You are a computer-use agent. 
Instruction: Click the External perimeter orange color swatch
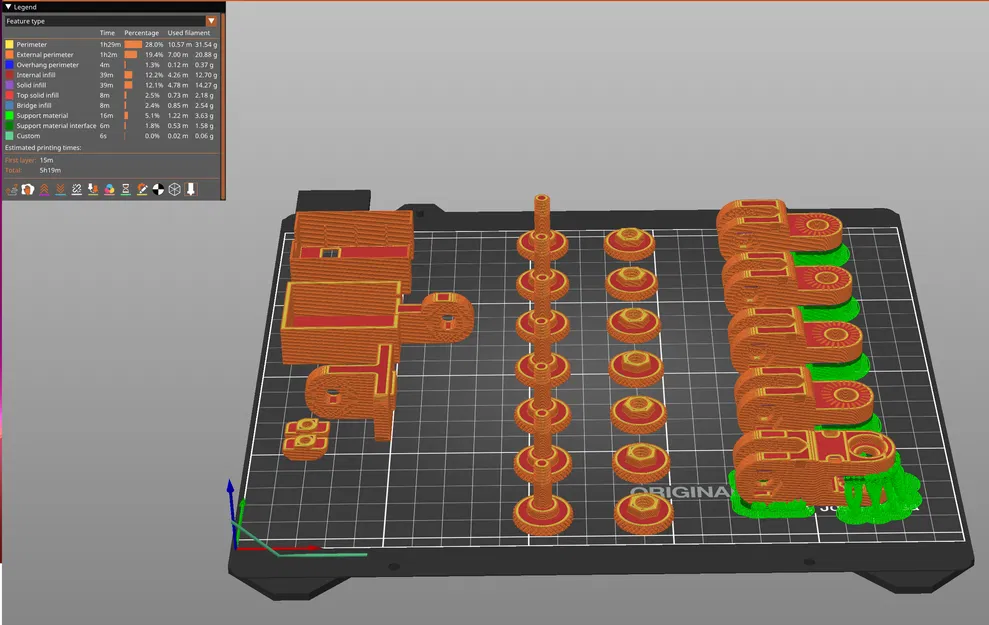click(9, 55)
